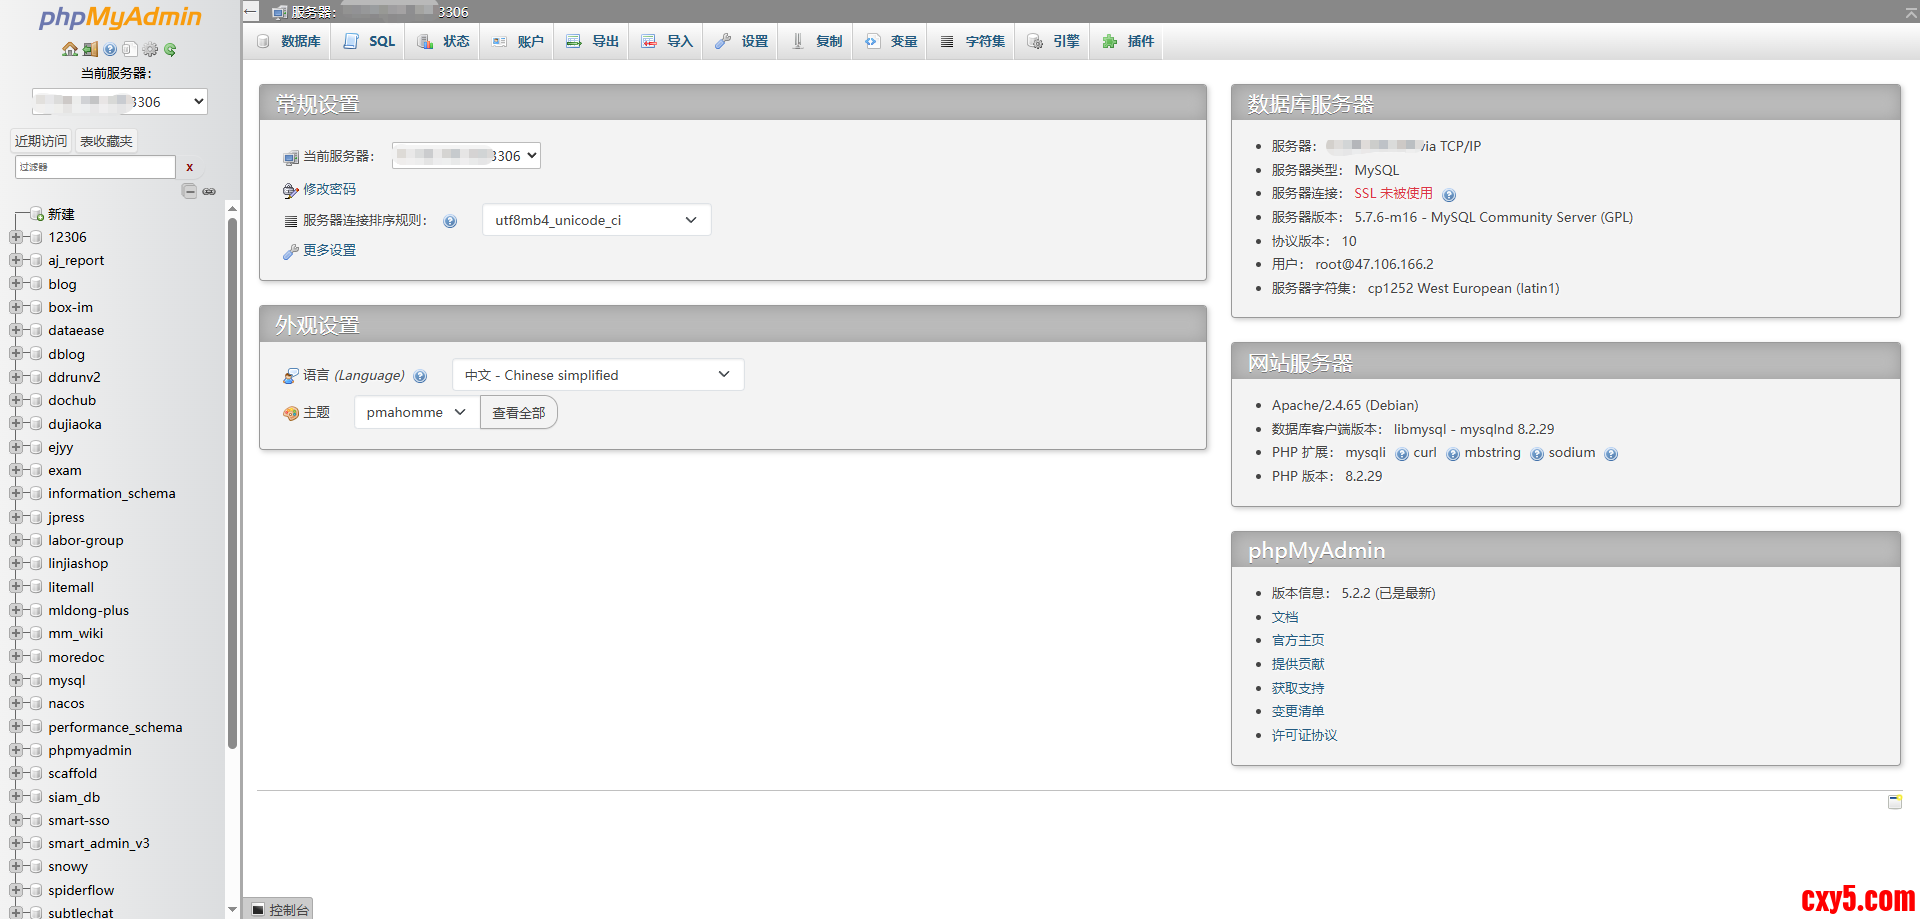Open the 语言 Language dropdown
Image resolution: width=1920 pixels, height=919 pixels.
point(597,375)
